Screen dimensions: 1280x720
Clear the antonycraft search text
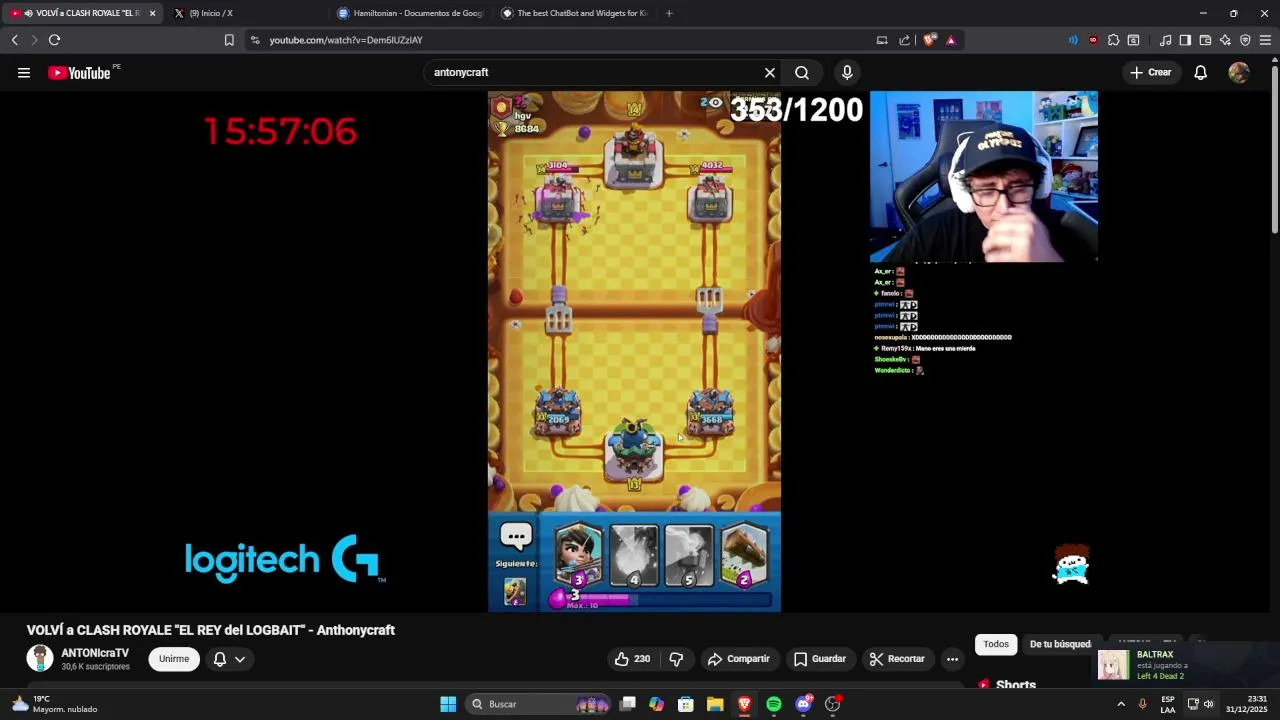click(770, 72)
